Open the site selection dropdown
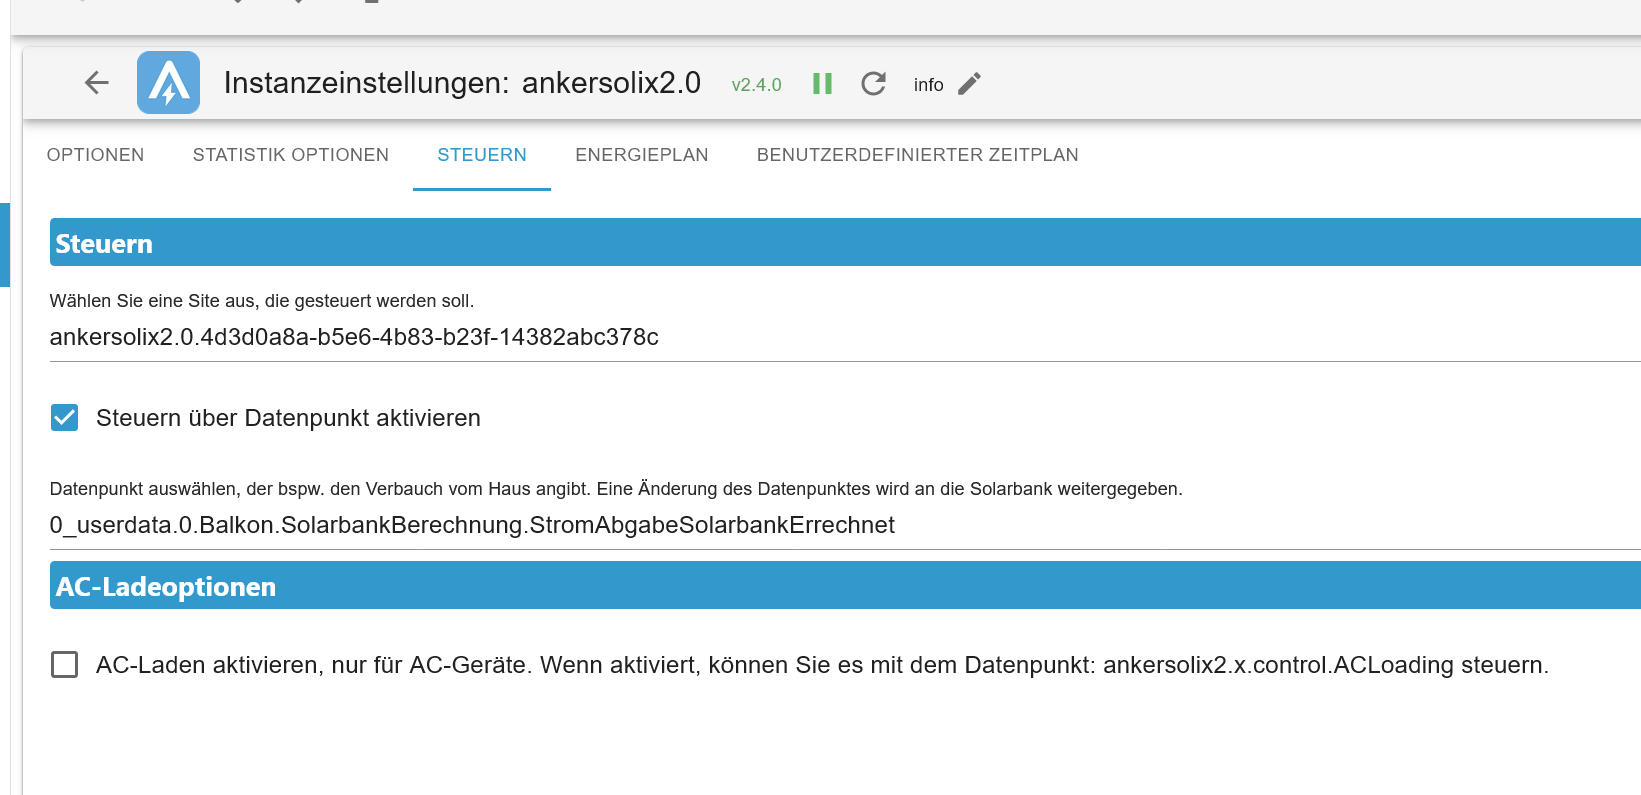 click(845, 338)
